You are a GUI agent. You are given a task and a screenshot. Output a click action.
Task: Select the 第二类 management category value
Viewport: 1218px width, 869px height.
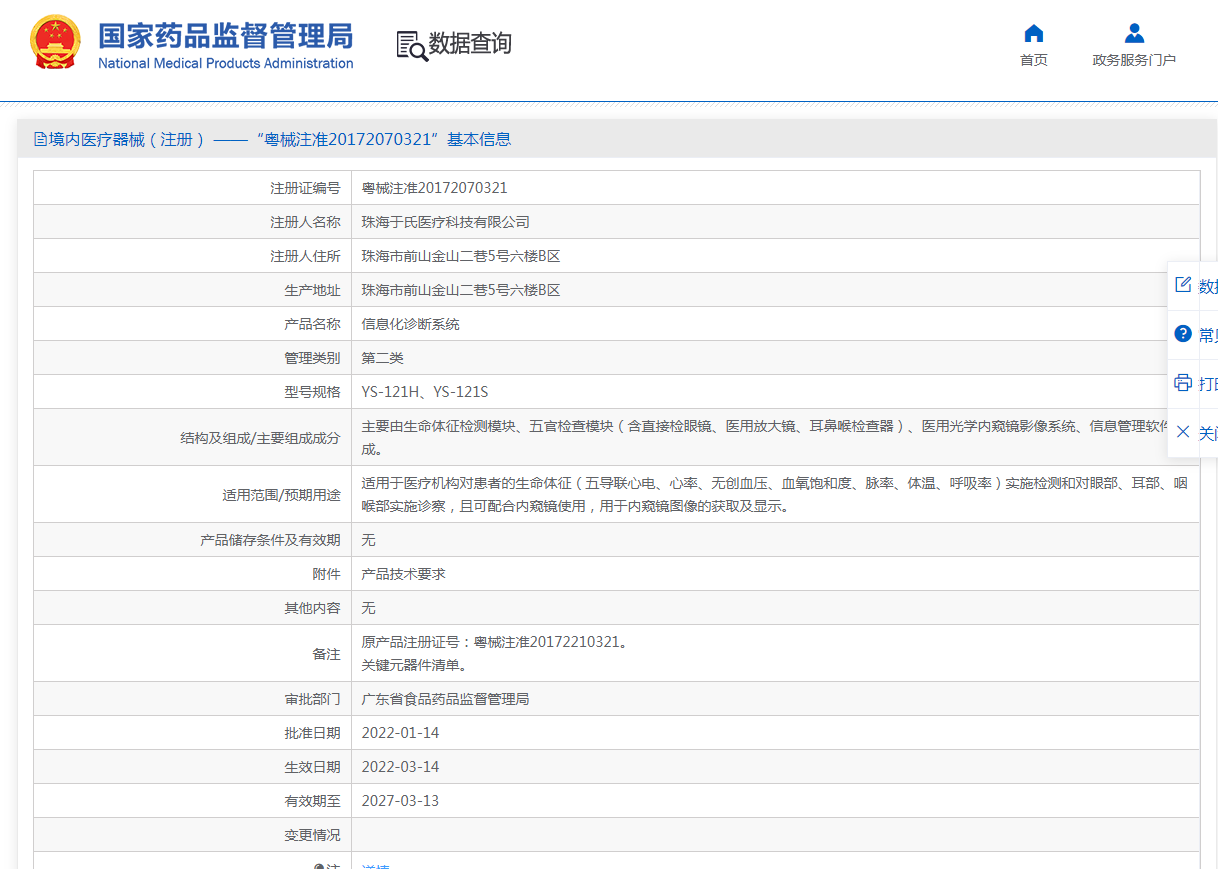coord(382,358)
